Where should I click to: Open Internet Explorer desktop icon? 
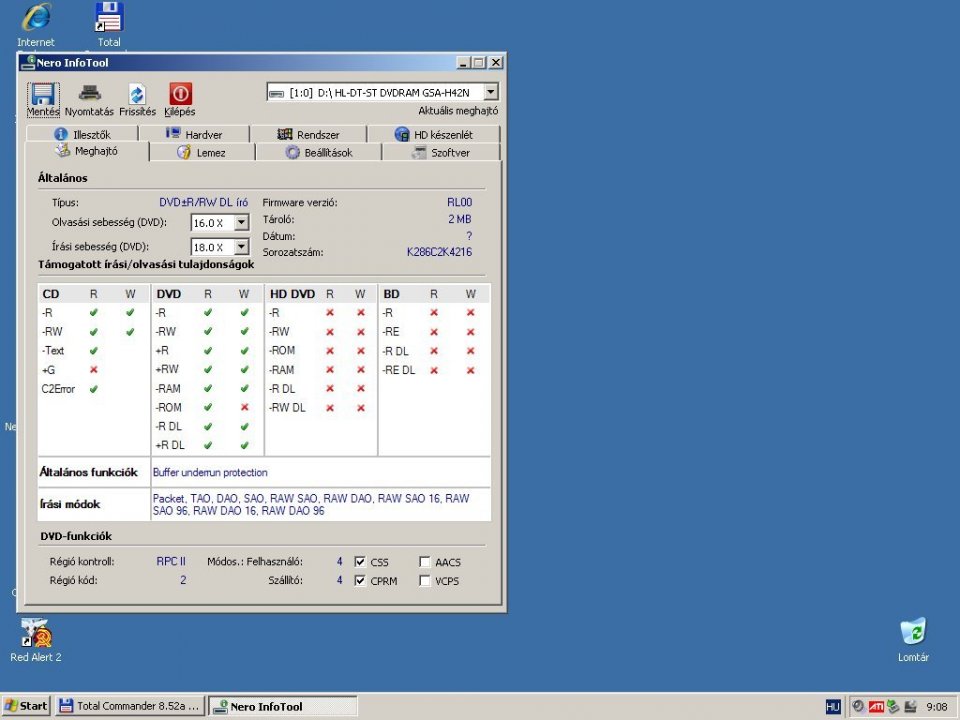pyautogui.click(x=36, y=17)
